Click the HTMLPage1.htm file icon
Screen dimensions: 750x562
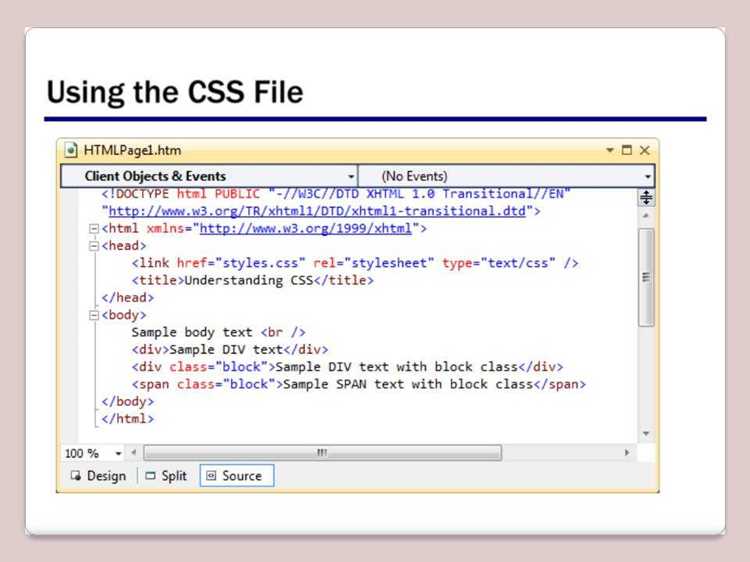[71, 150]
